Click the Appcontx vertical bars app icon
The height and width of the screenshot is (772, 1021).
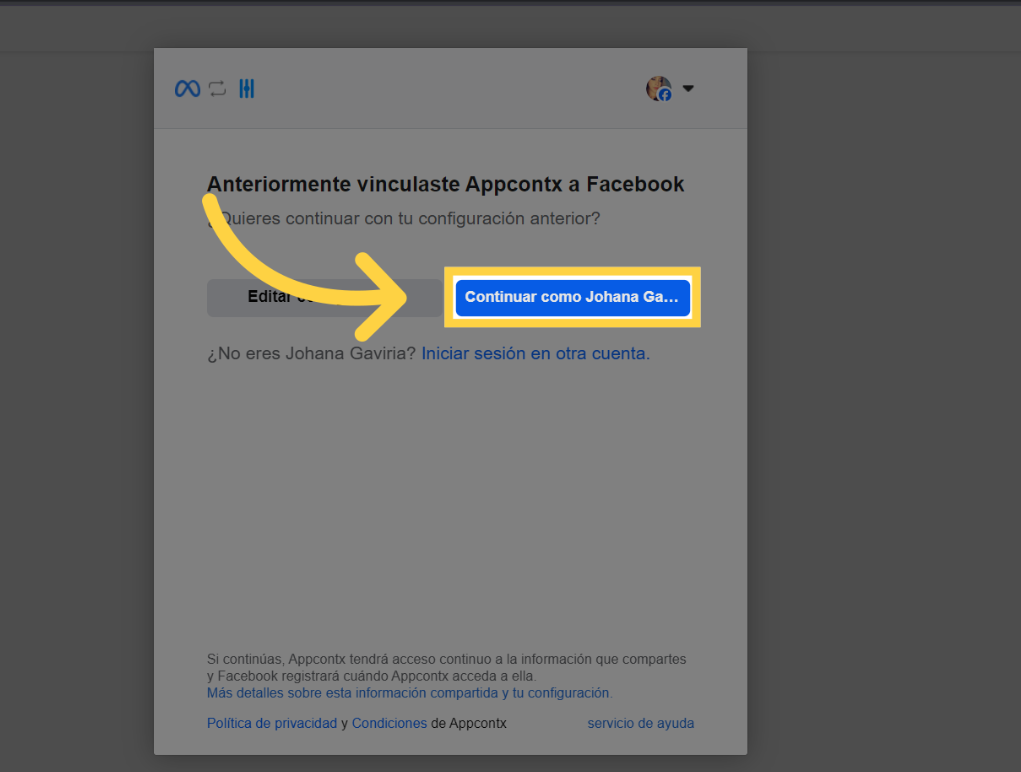tap(247, 89)
